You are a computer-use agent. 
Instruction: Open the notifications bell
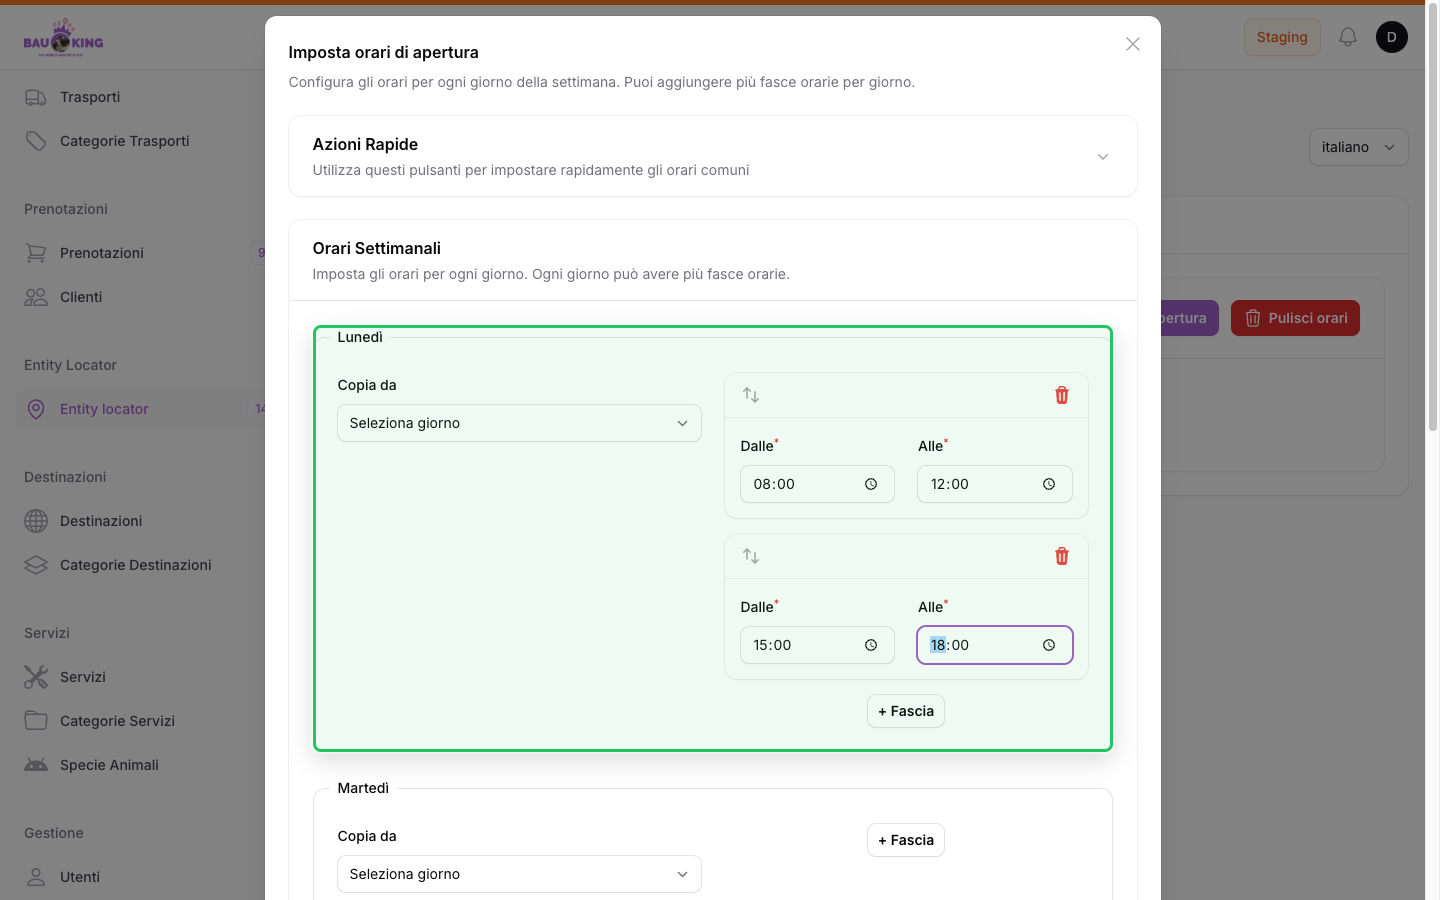1348,37
